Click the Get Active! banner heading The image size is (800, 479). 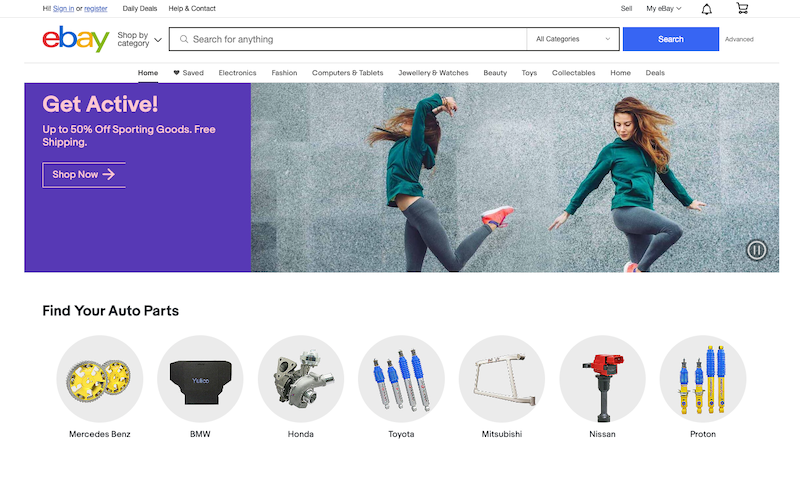100,104
